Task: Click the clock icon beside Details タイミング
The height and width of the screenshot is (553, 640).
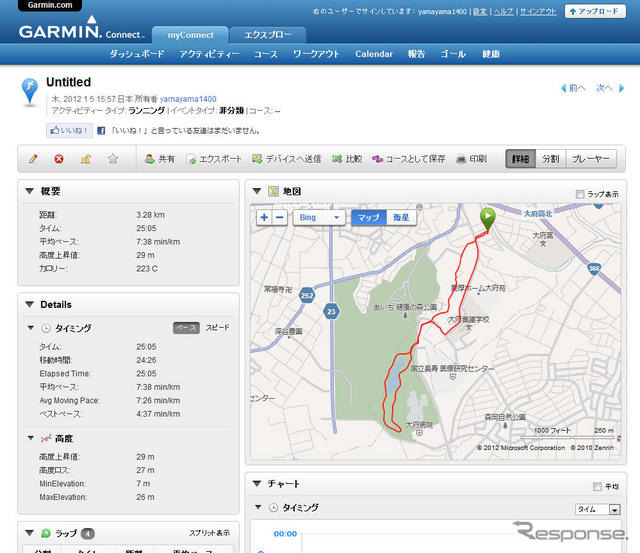Action: pyautogui.click(x=46, y=328)
